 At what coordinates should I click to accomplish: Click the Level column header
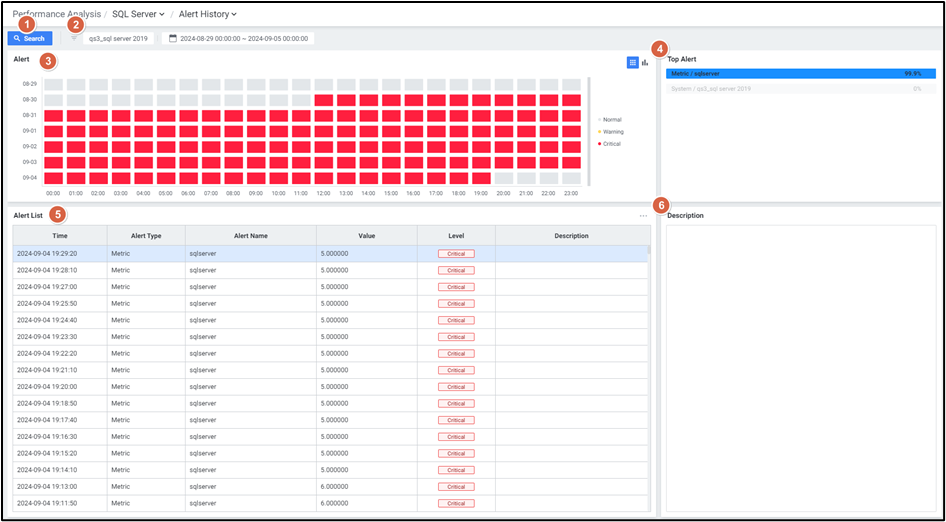pyautogui.click(x=456, y=236)
